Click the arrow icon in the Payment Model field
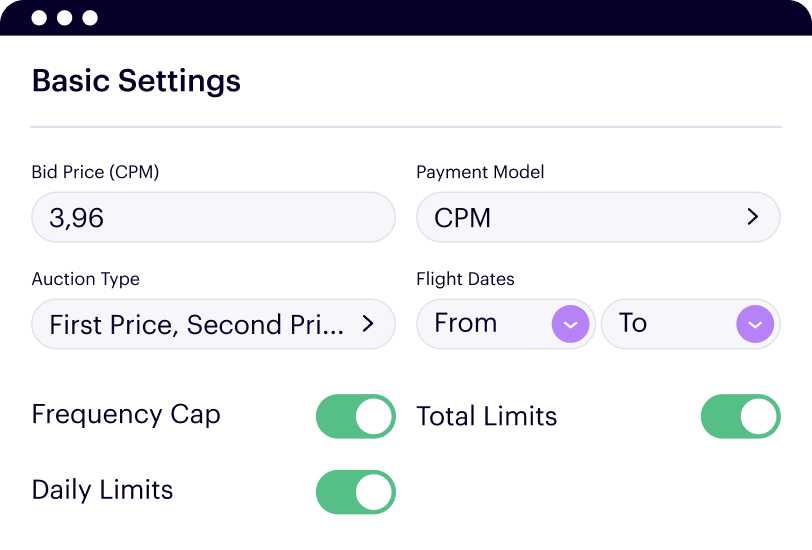Screen dimensions: 812x550 [753, 217]
